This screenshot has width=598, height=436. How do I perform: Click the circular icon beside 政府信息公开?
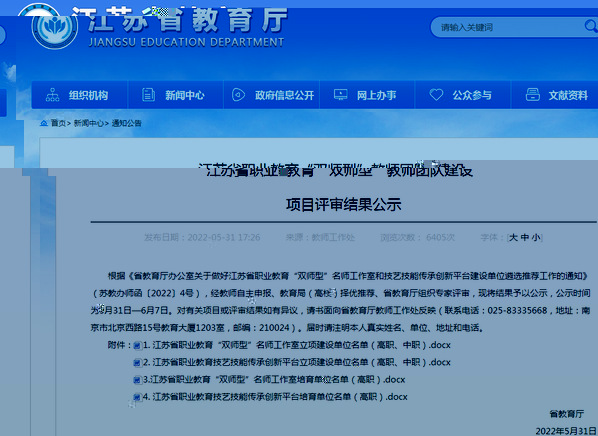(x=238, y=95)
